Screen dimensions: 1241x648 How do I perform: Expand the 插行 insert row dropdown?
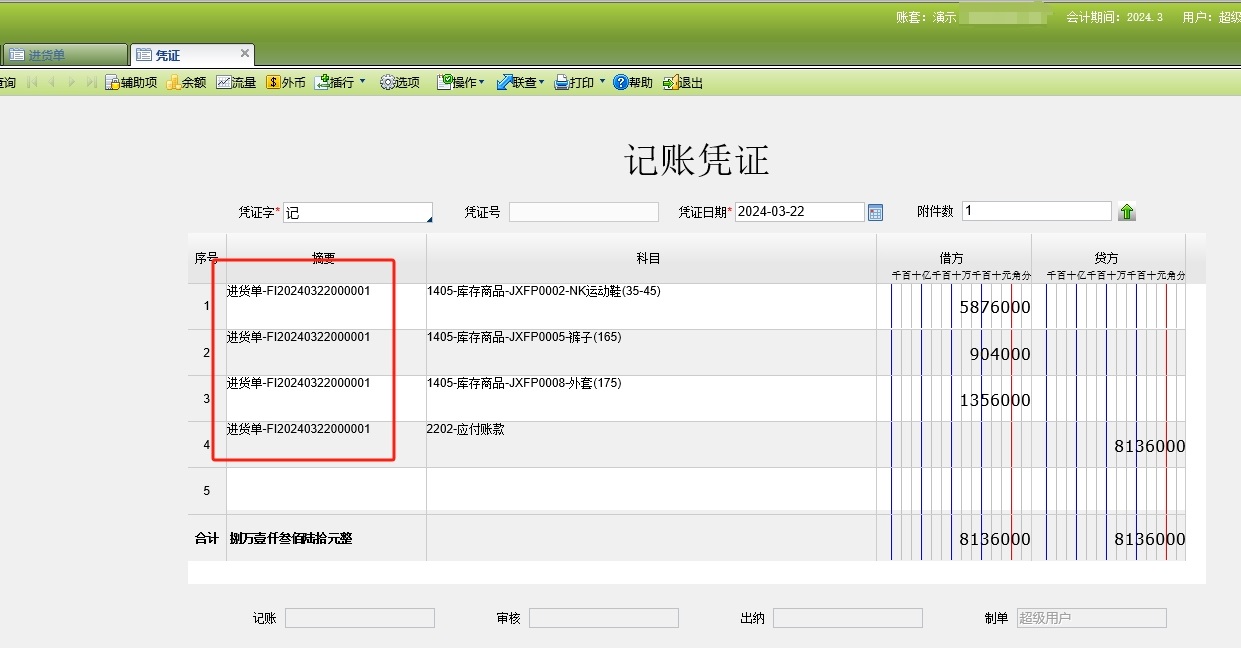pyautogui.click(x=360, y=82)
